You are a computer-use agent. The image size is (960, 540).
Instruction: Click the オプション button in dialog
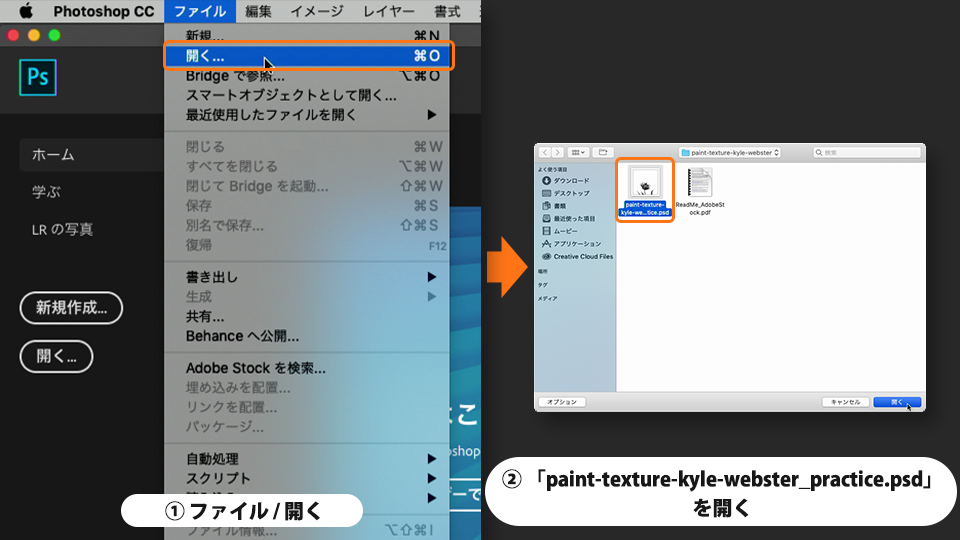[561, 402]
